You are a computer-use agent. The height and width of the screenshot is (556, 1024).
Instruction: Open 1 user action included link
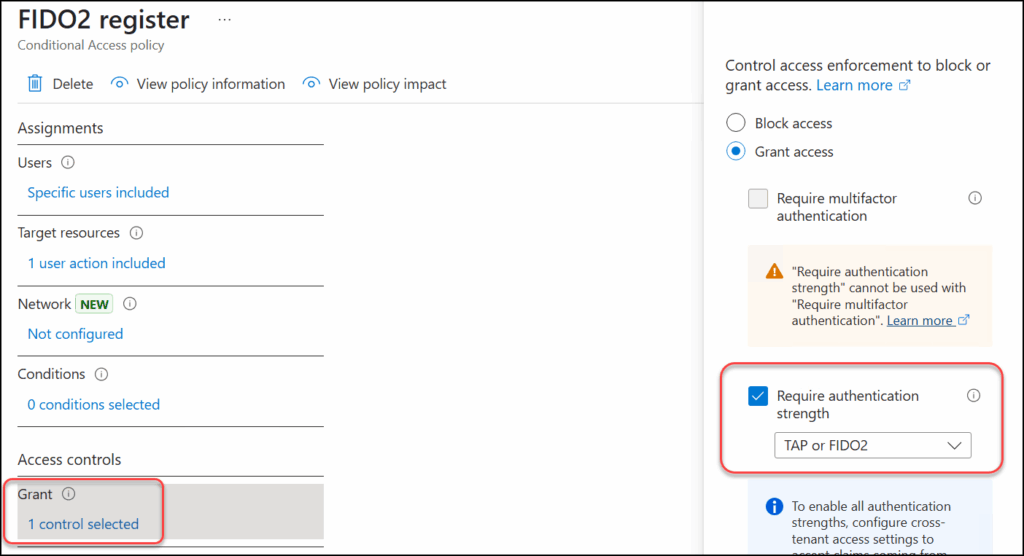pos(96,263)
